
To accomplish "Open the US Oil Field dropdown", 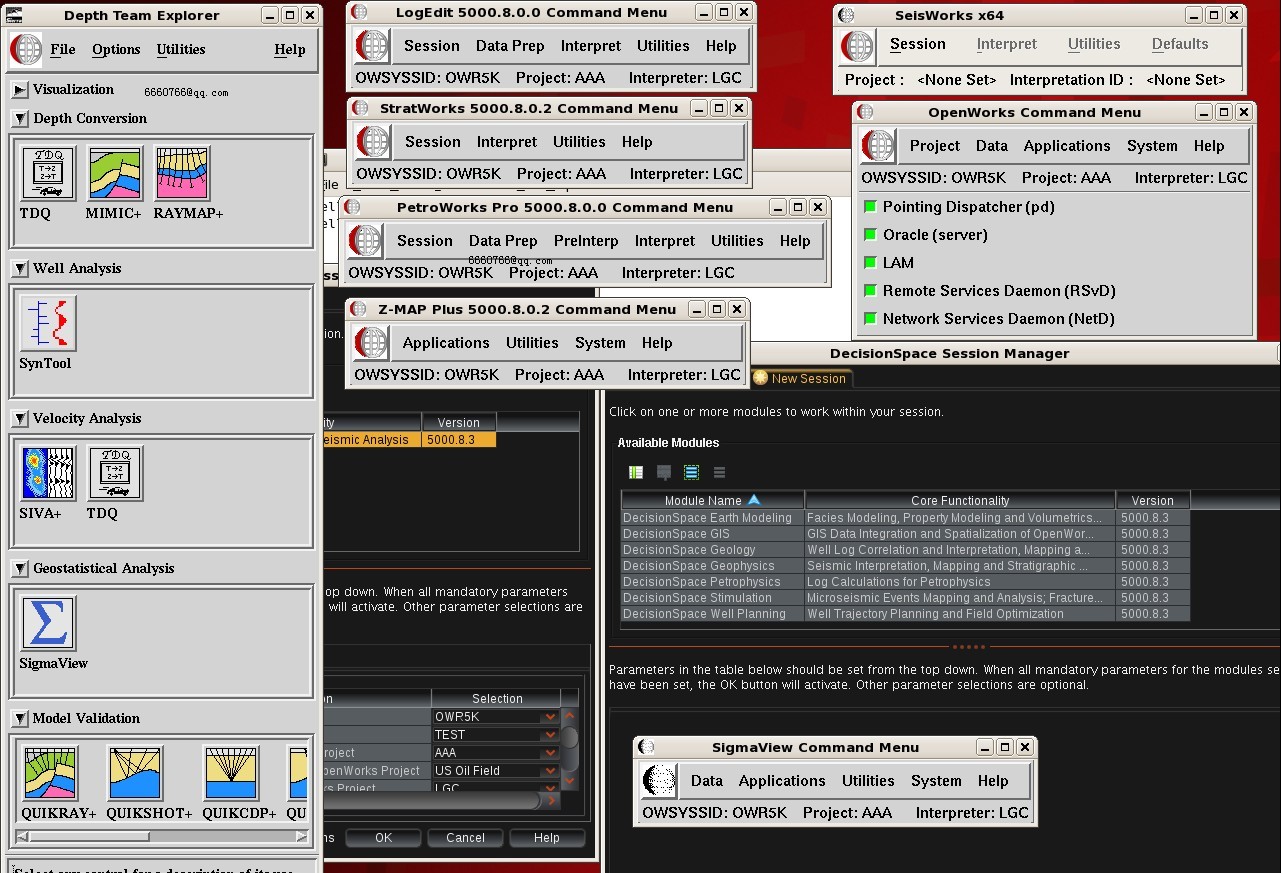I will click(550, 771).
